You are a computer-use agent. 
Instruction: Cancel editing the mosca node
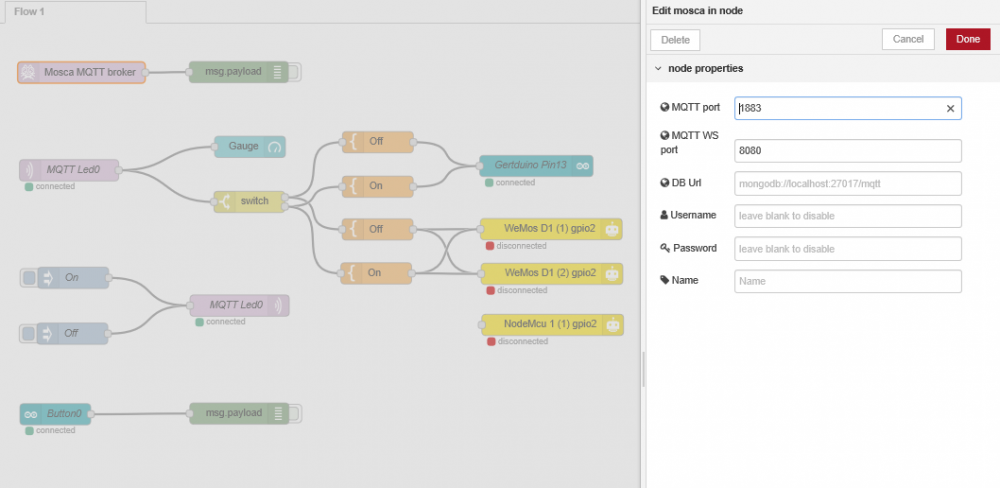point(907,39)
